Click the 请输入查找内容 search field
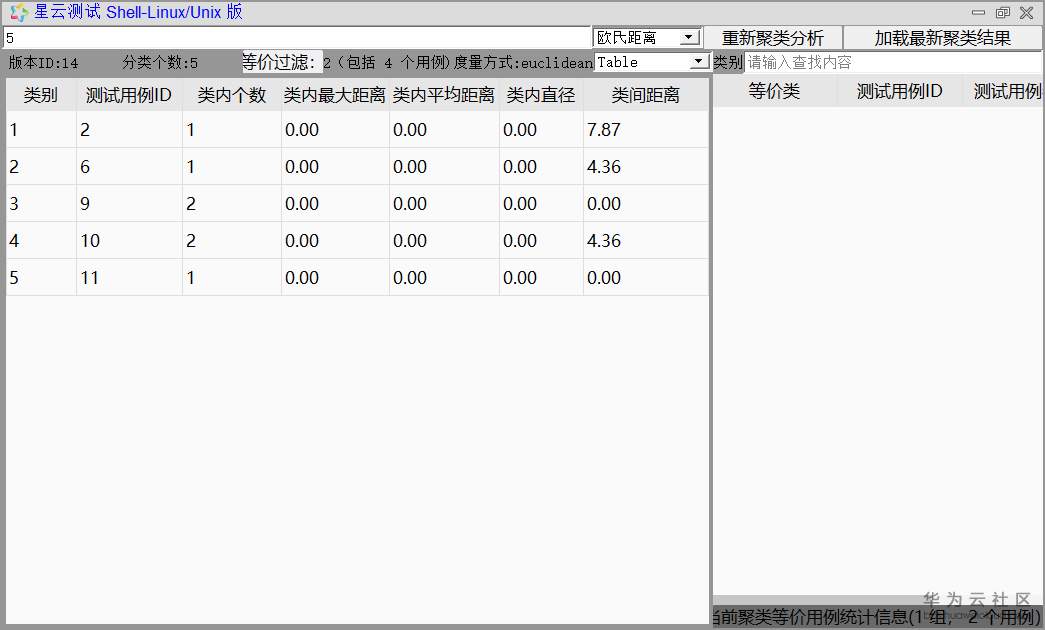This screenshot has width=1045, height=630. [892, 63]
